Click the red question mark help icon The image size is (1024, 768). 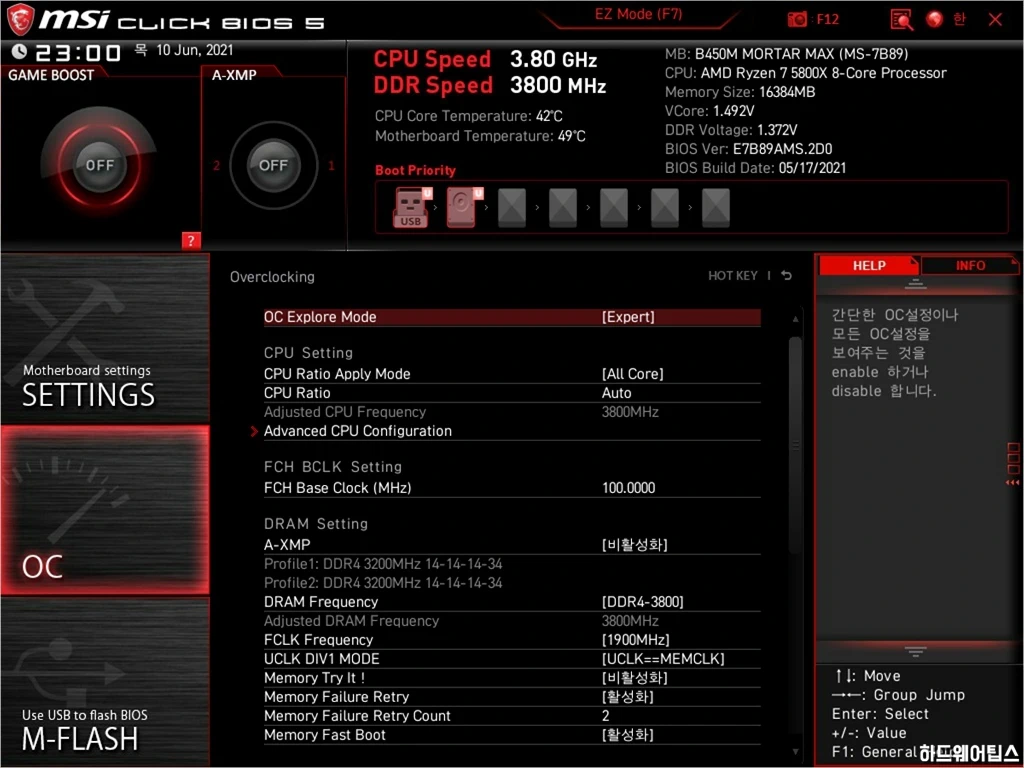point(192,240)
